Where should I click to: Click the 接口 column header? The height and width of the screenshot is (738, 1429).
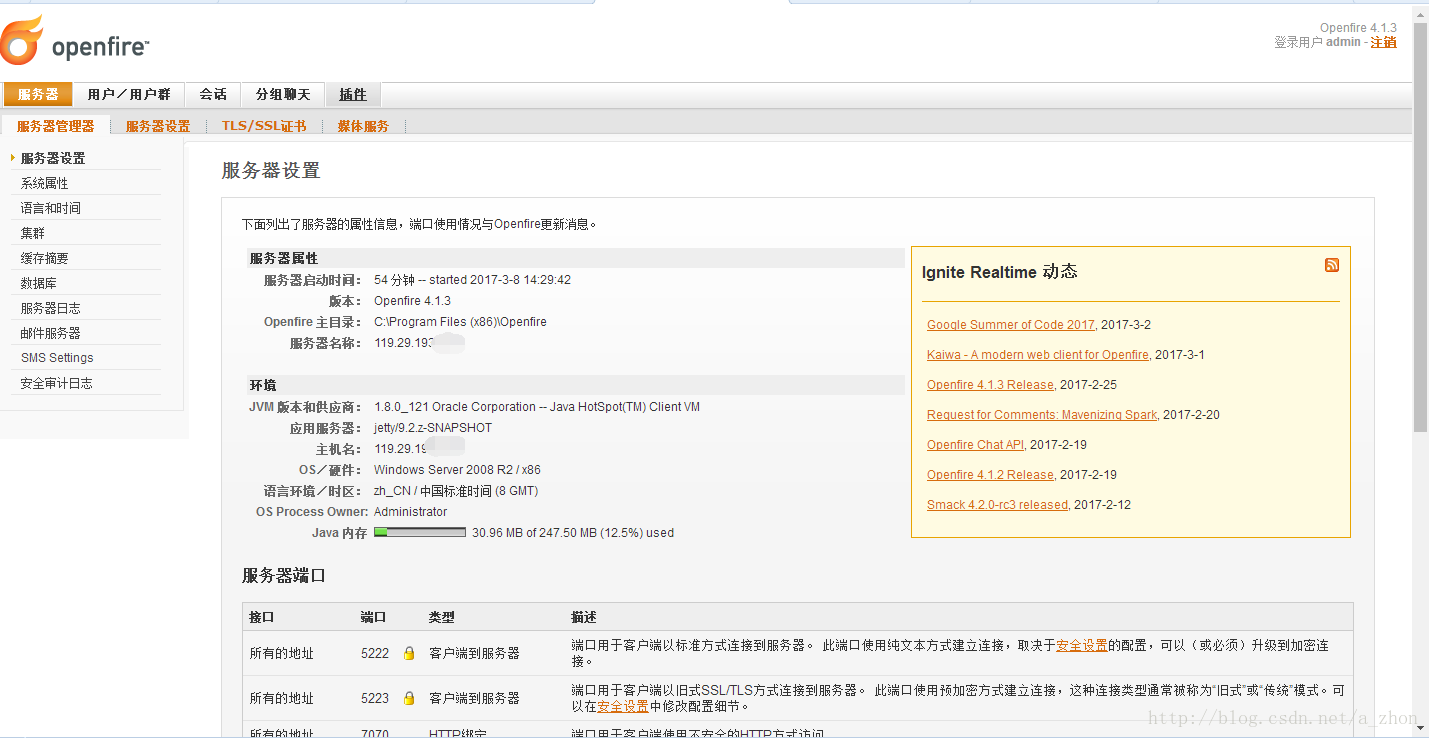(x=261, y=617)
